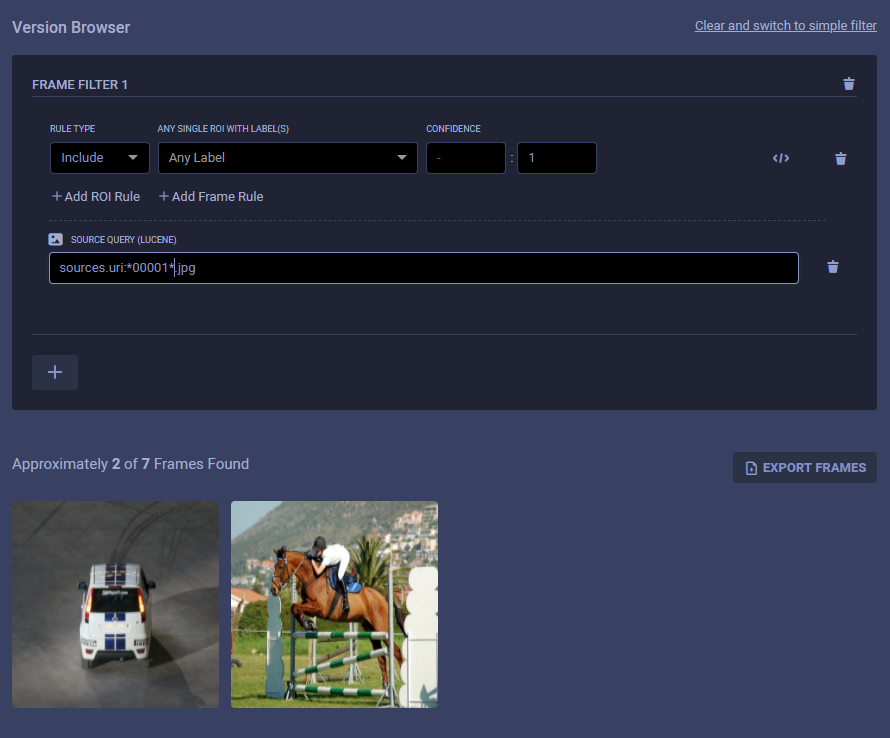Click the Frame Filter 1 header title
The height and width of the screenshot is (738, 890).
coord(80,85)
